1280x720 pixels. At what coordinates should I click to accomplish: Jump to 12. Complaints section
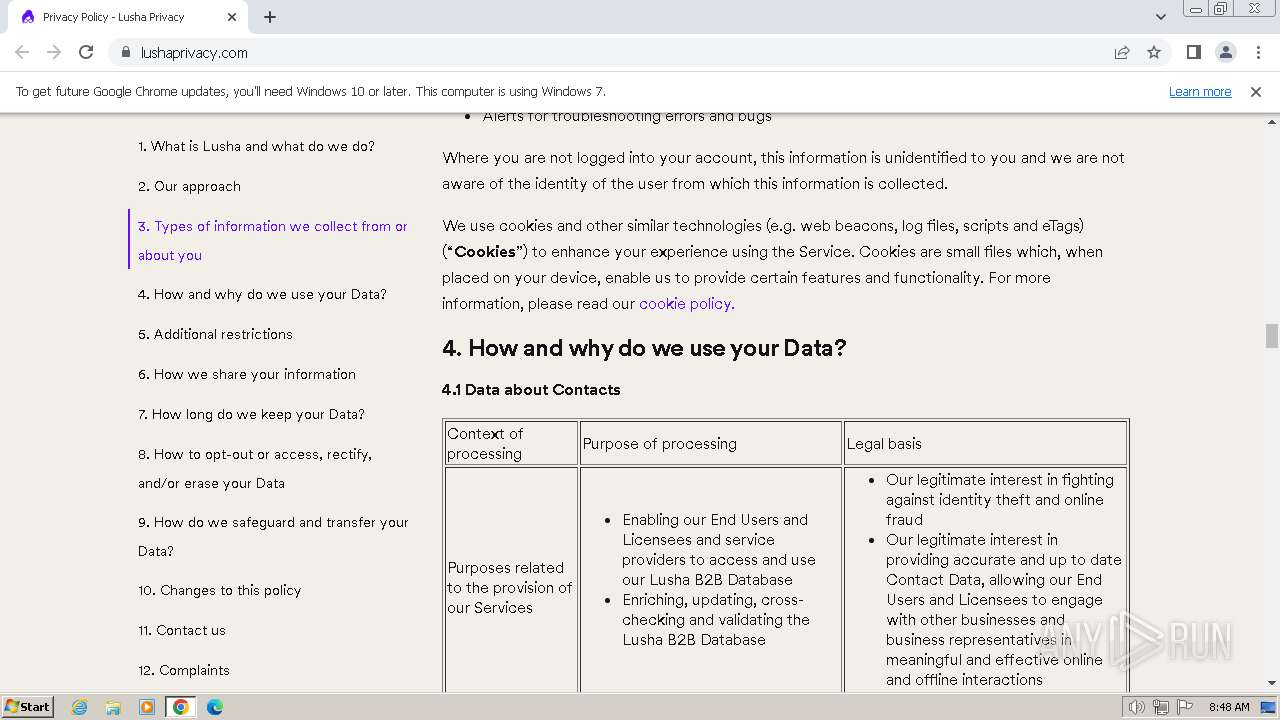pyautogui.click(x=184, y=670)
